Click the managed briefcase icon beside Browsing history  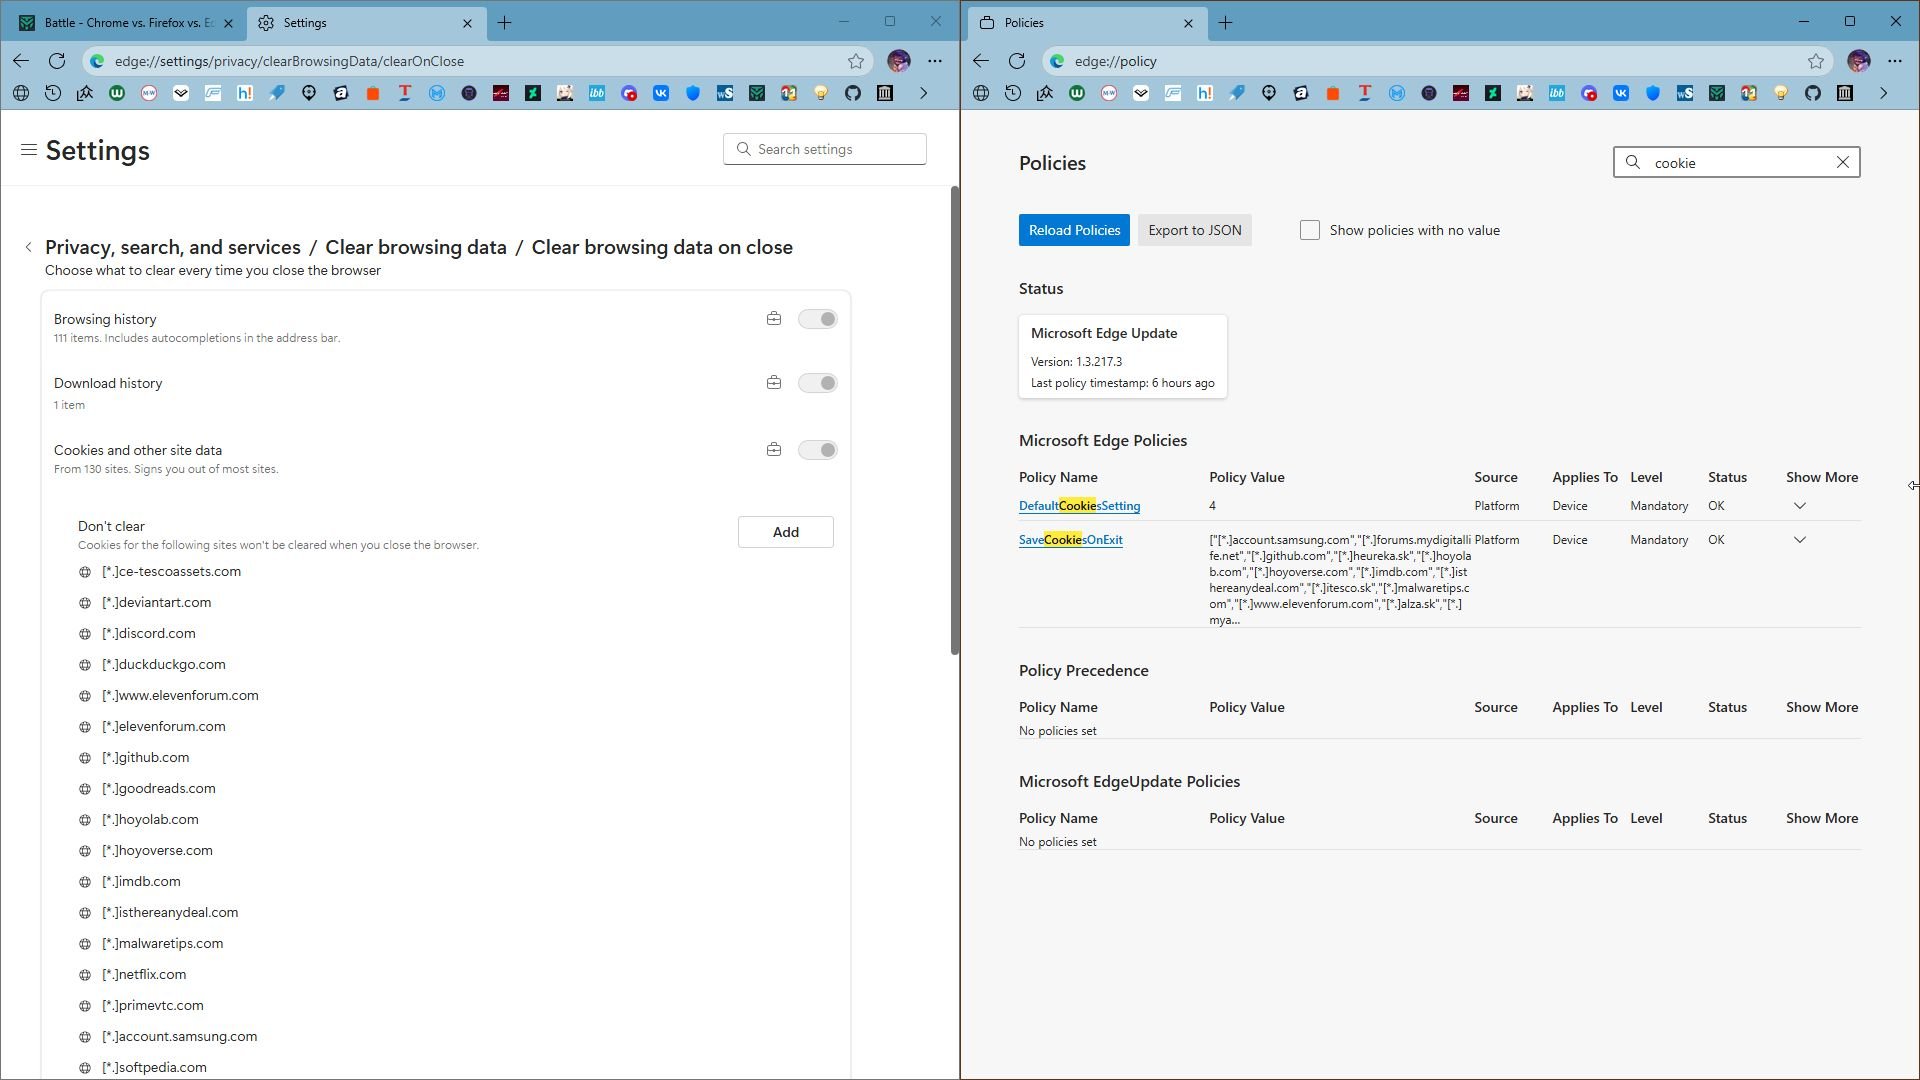(774, 319)
